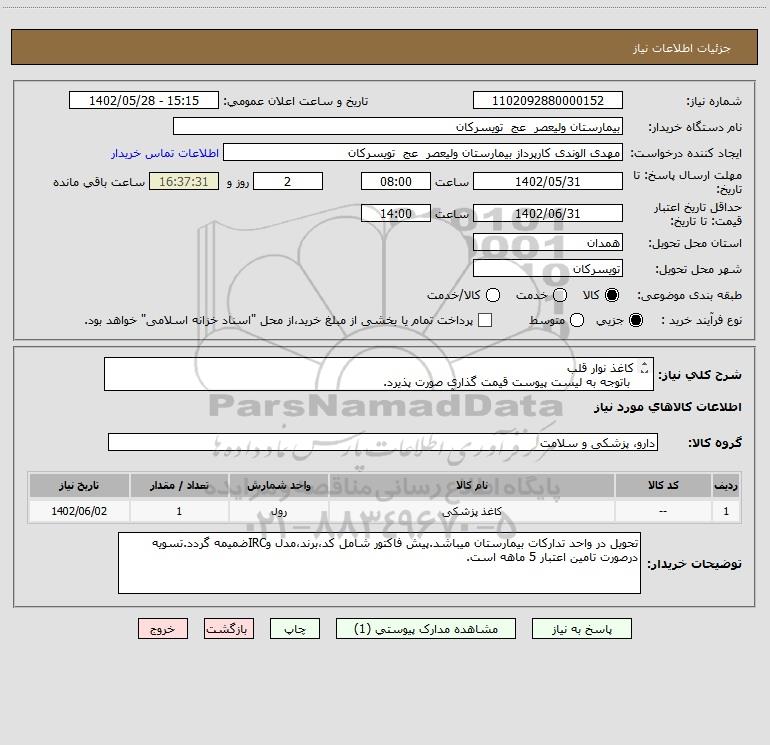Toggle the Islamic treasury payment checkbox
This screenshot has height=745, width=770.
[x=485, y=320]
